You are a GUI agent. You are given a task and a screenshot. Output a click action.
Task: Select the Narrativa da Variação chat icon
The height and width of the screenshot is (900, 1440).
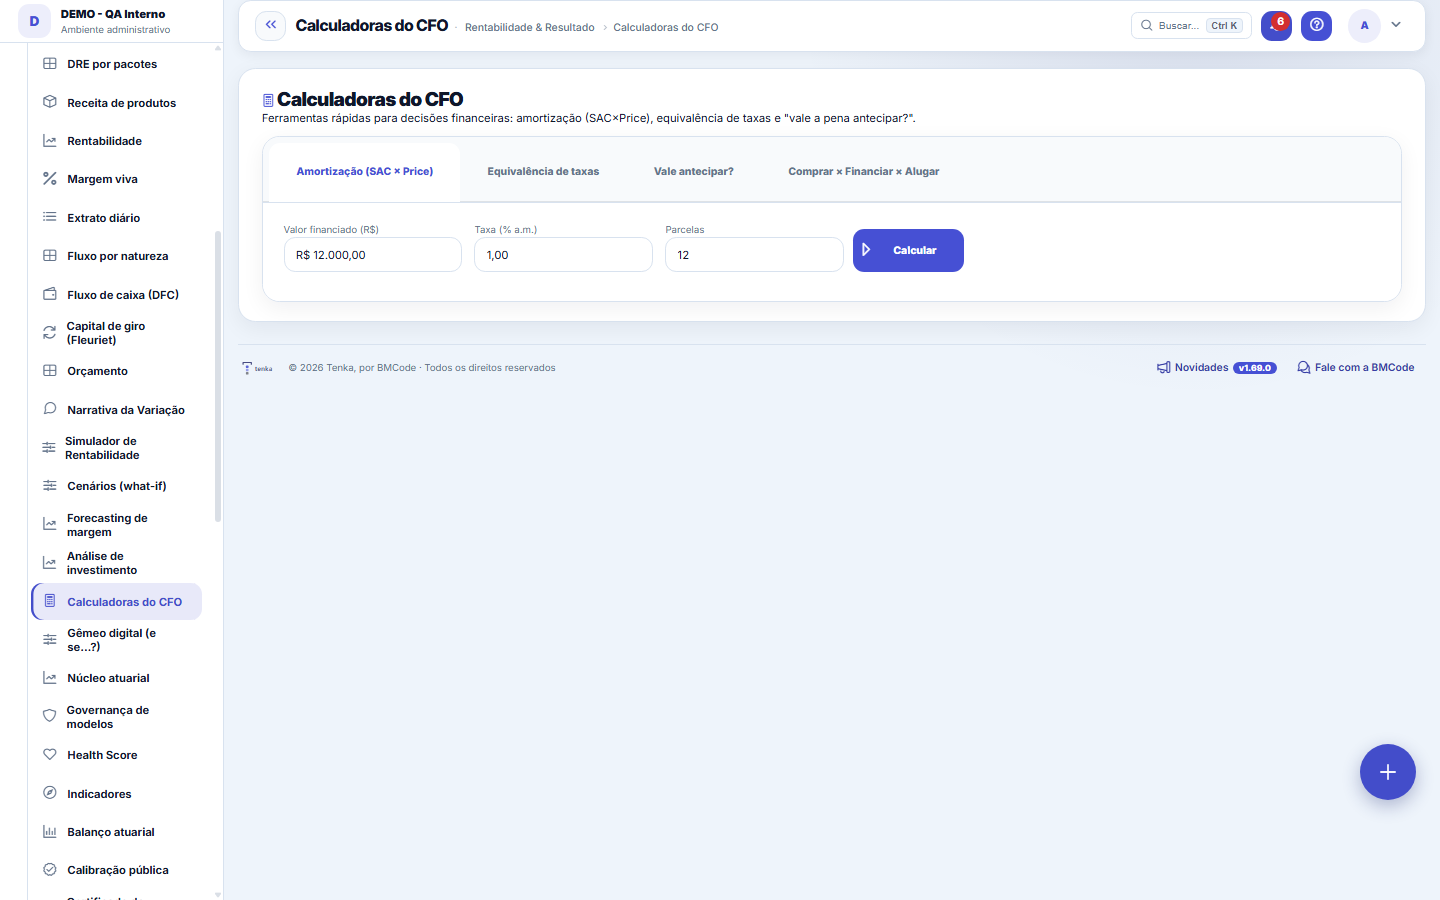pyautogui.click(x=50, y=409)
